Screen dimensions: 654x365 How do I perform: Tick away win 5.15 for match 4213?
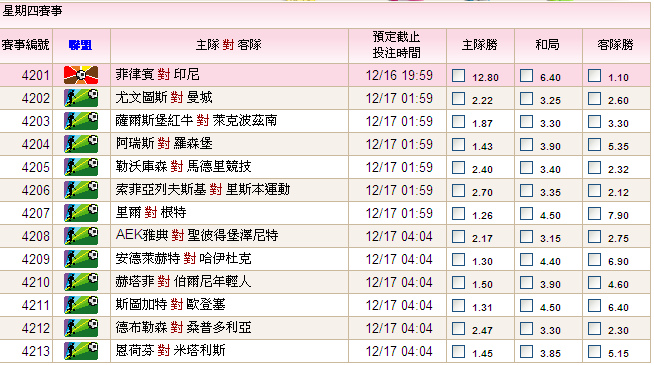(594, 351)
